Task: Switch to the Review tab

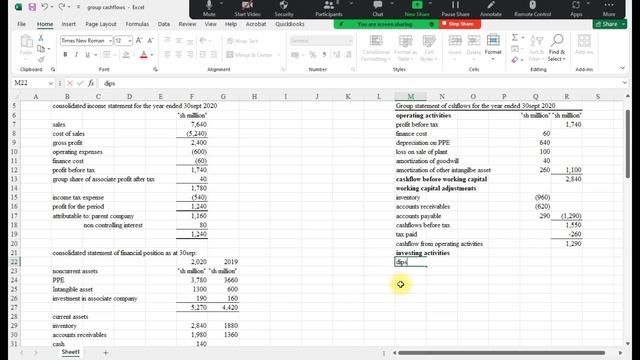Action: coord(187,24)
